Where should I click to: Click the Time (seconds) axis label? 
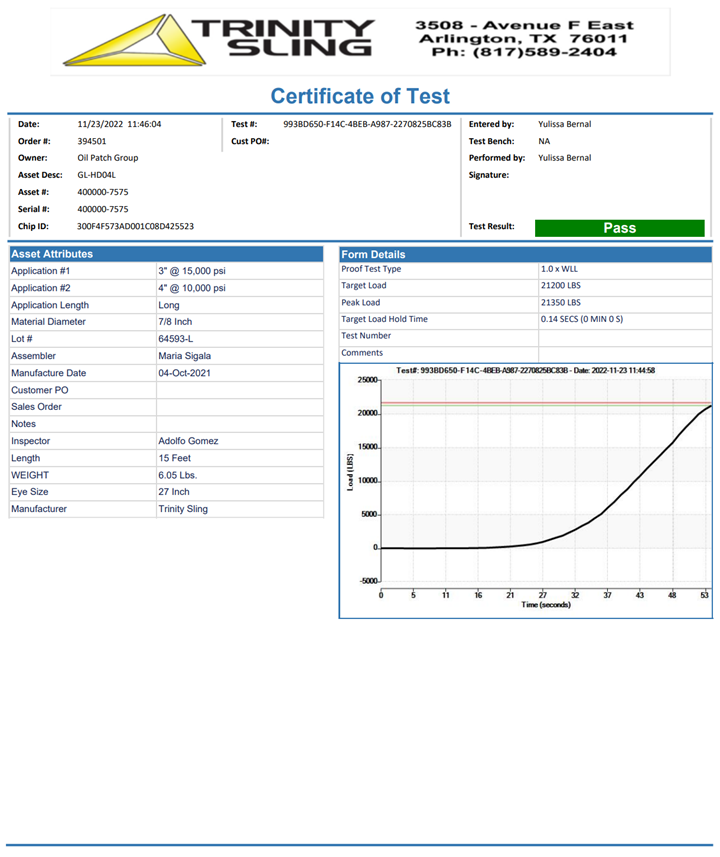545,605
